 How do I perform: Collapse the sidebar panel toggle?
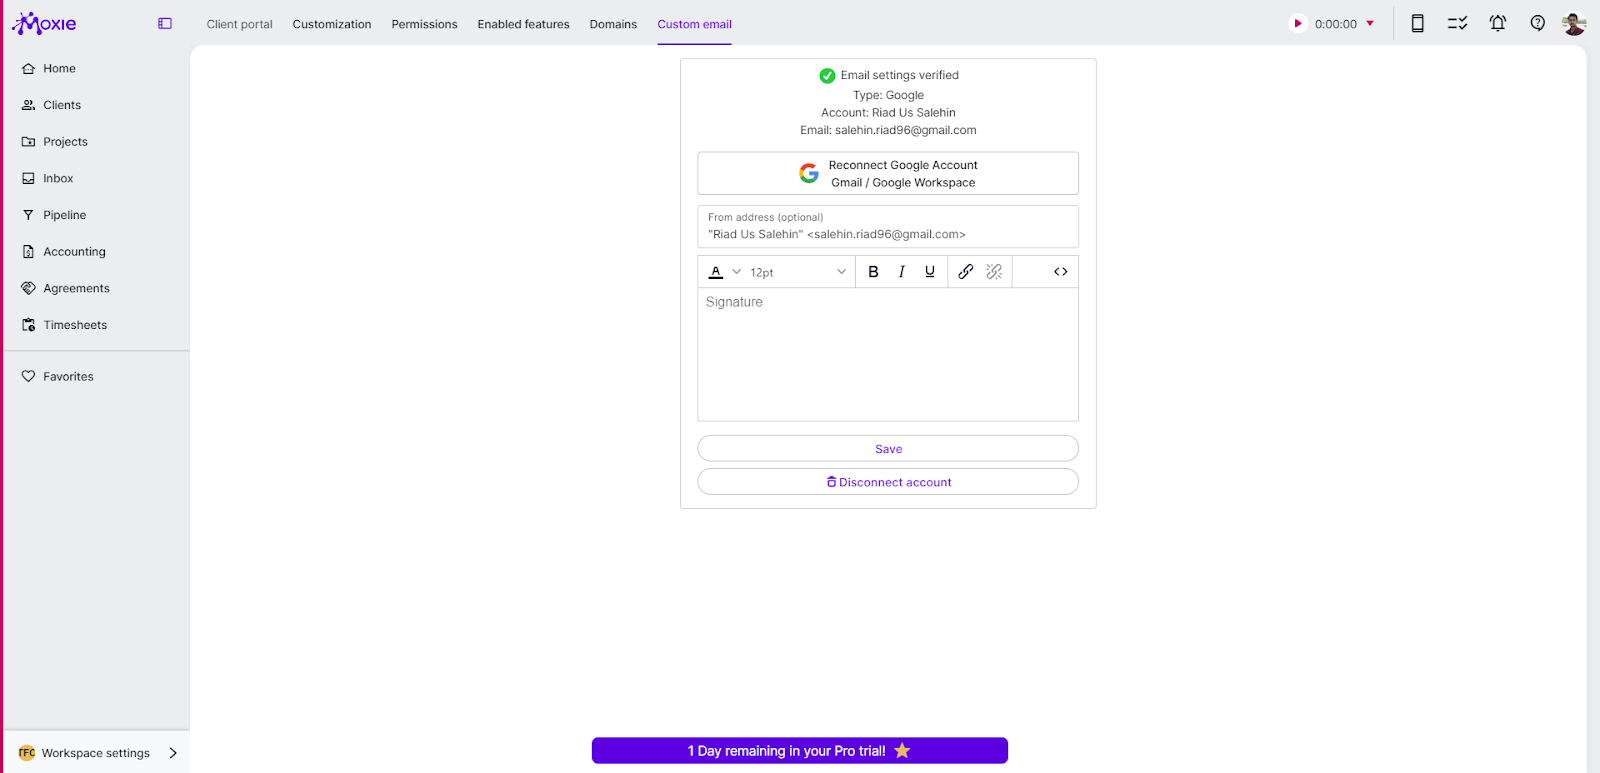click(x=165, y=24)
